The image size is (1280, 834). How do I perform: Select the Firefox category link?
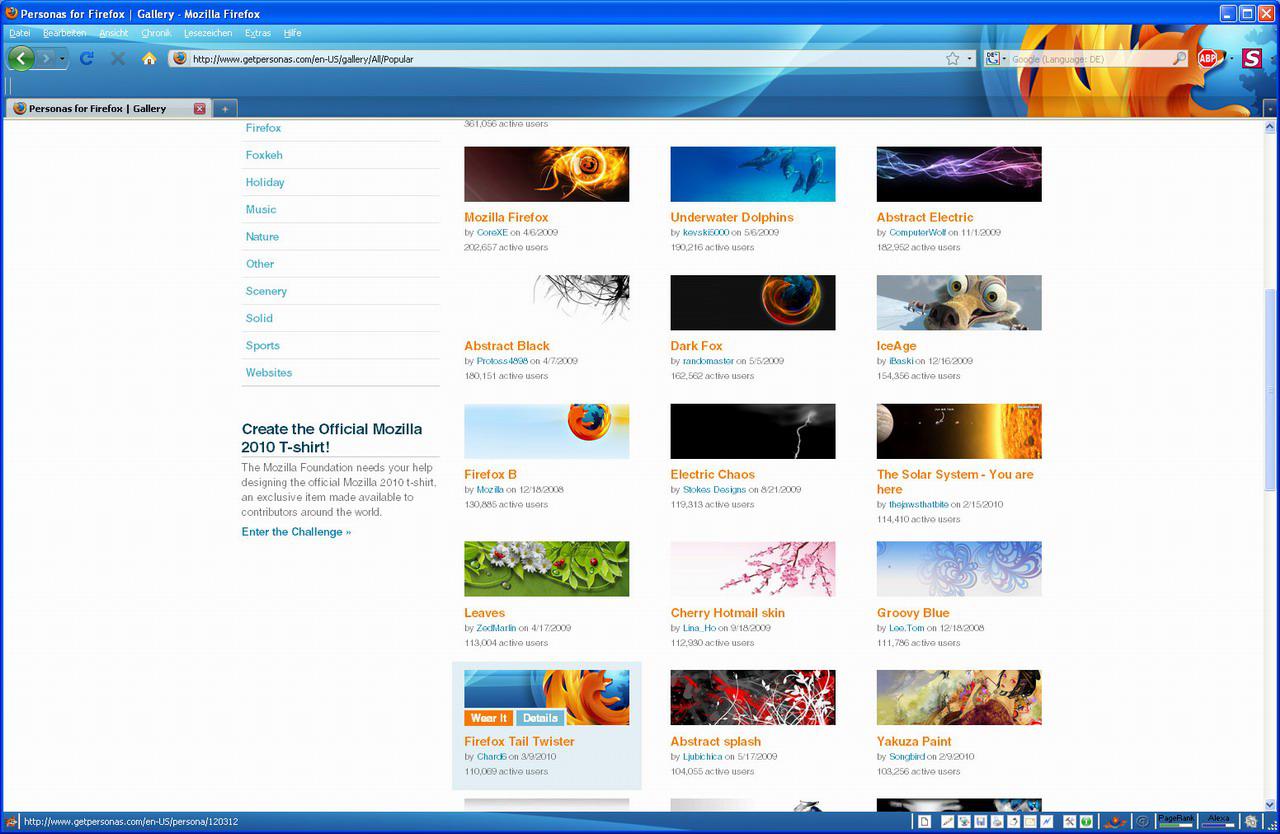point(264,128)
